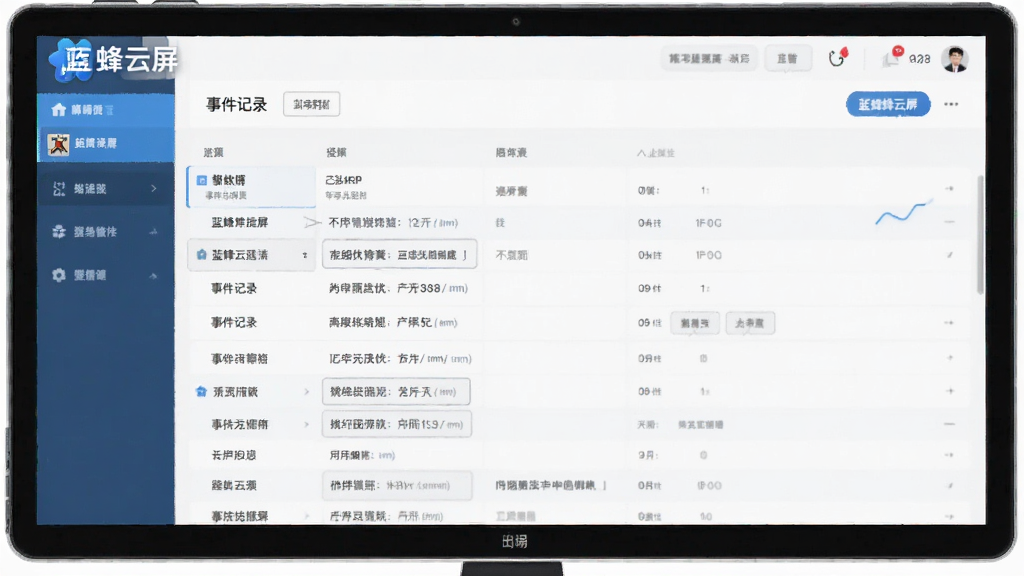Click the input field containing the value 159
This screenshot has width=1024, height=576.
[396, 424]
